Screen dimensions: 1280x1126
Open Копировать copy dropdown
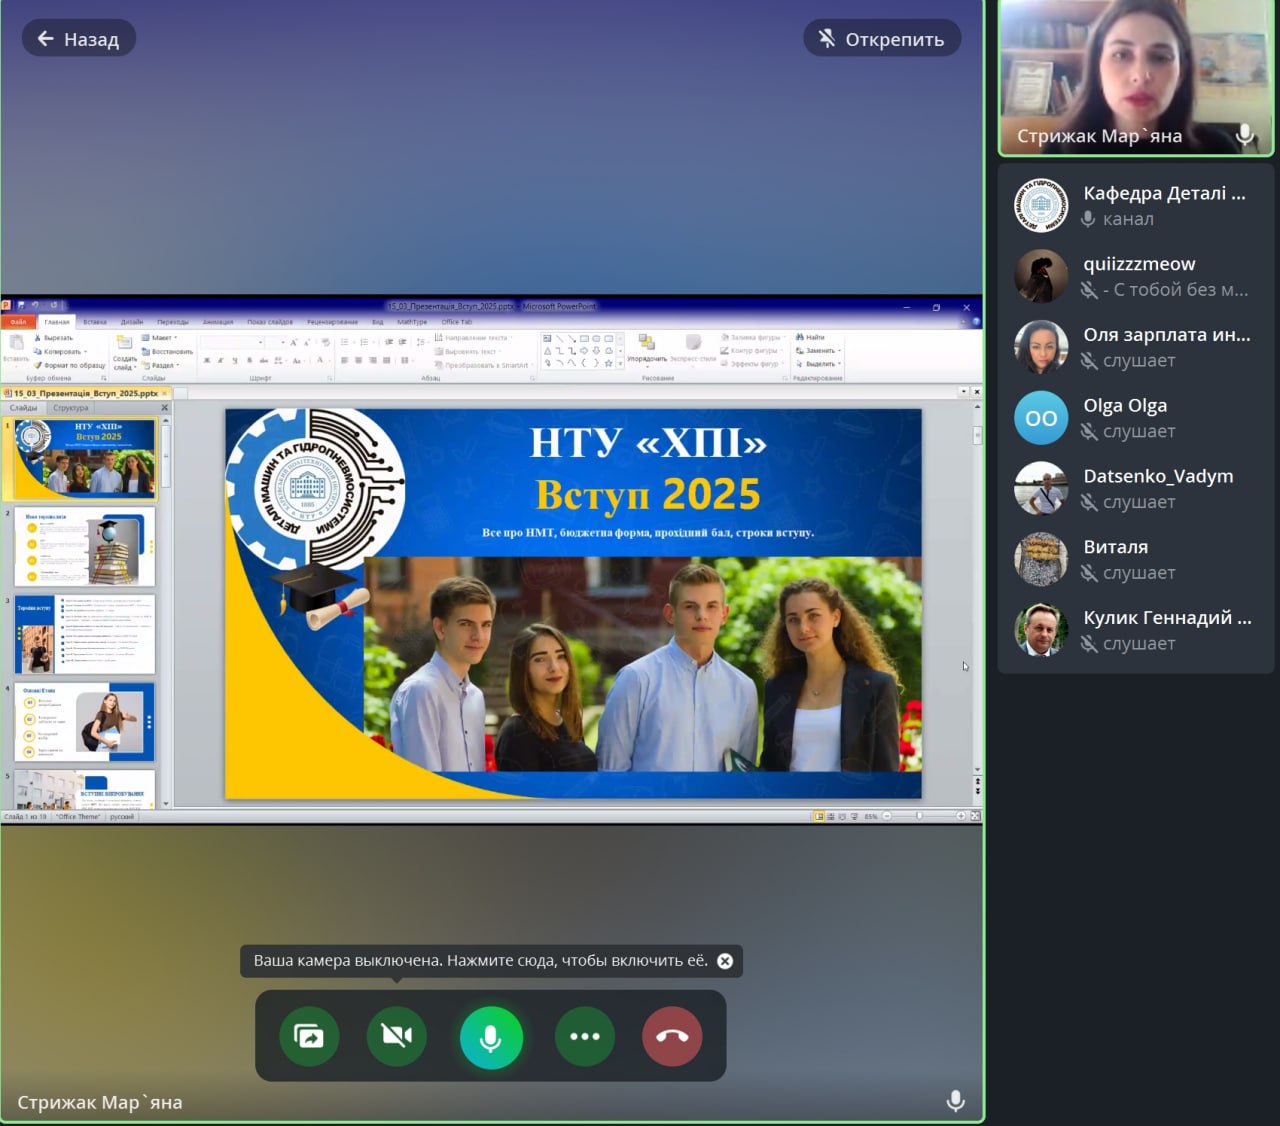click(x=61, y=352)
